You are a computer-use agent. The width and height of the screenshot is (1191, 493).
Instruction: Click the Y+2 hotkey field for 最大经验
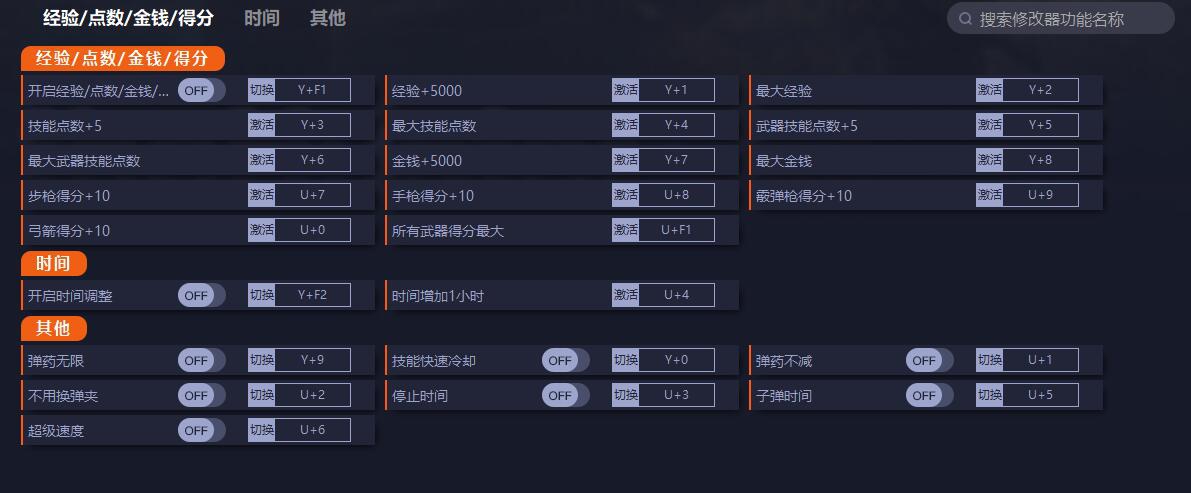coord(1040,91)
